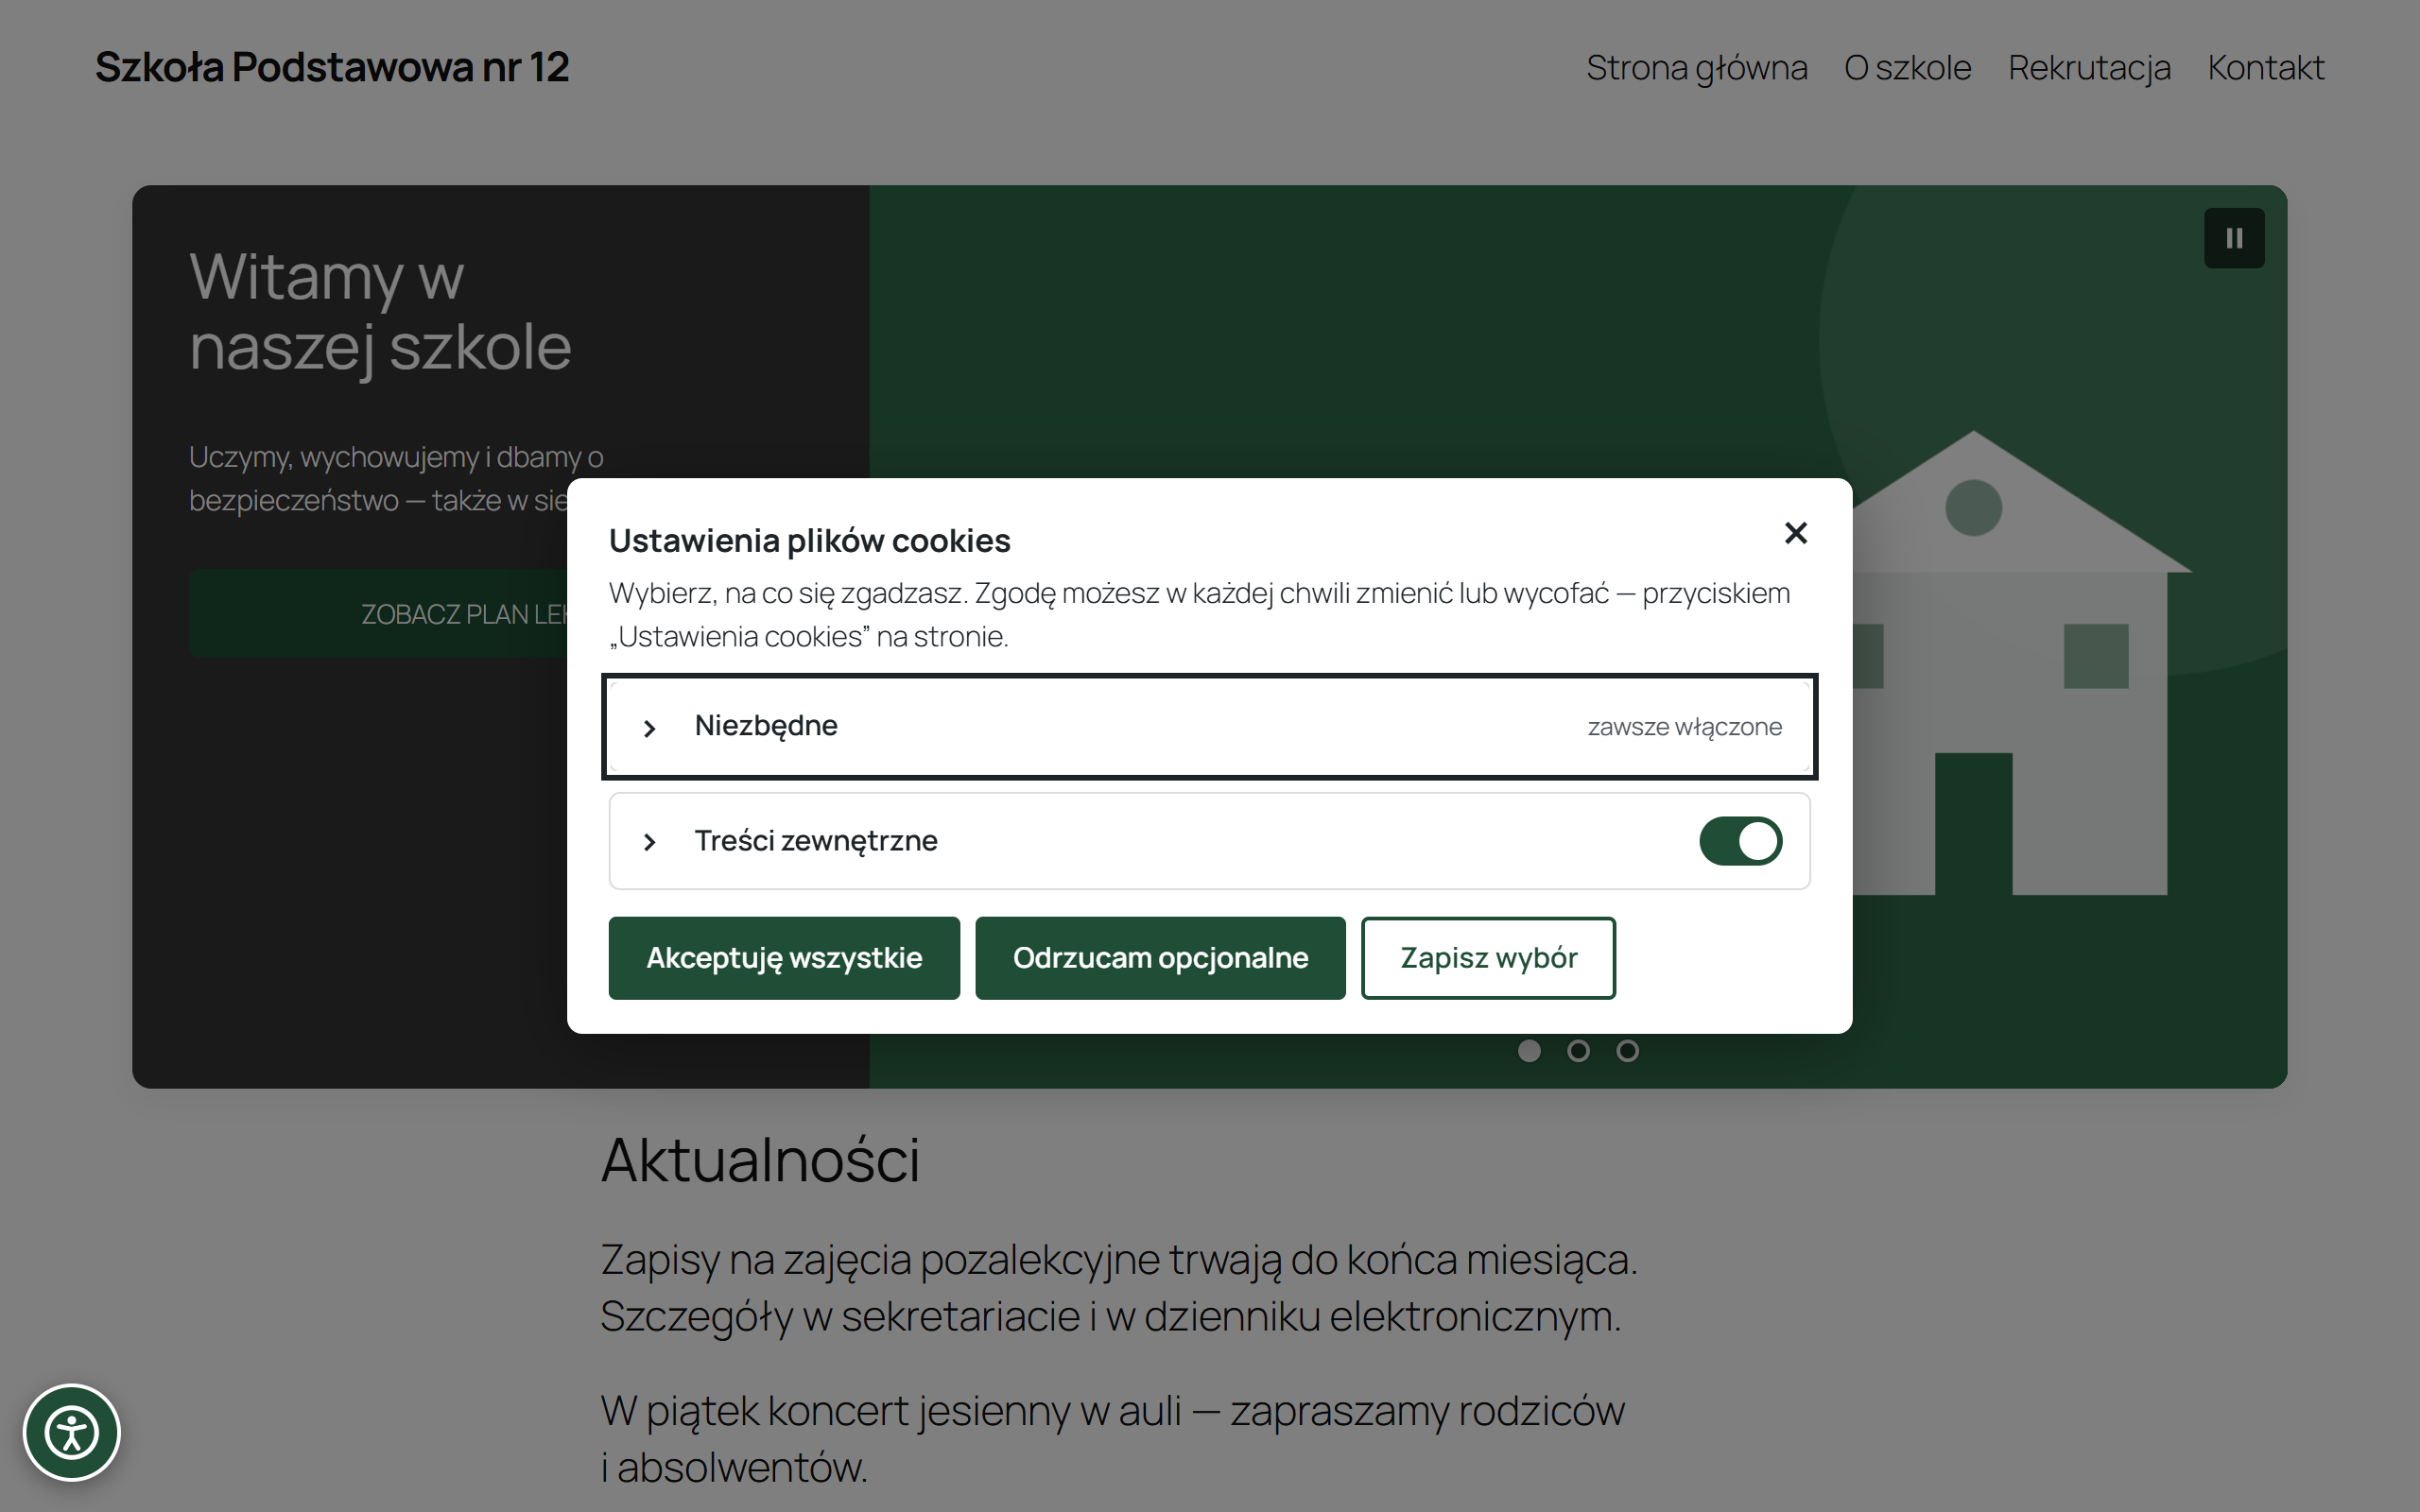Select the second carousel slide dot
The image size is (2420, 1512).
[x=1578, y=1051]
